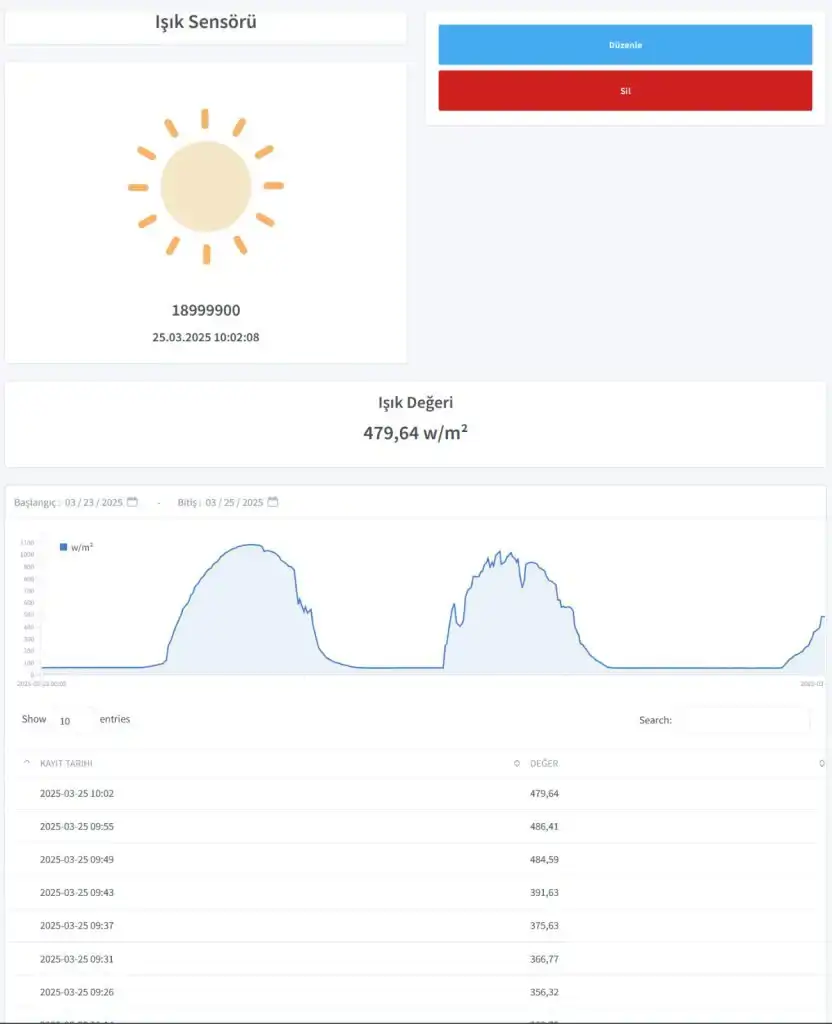Click the sun icon of the light sensor
This screenshot has width=832, height=1024.
click(x=206, y=187)
